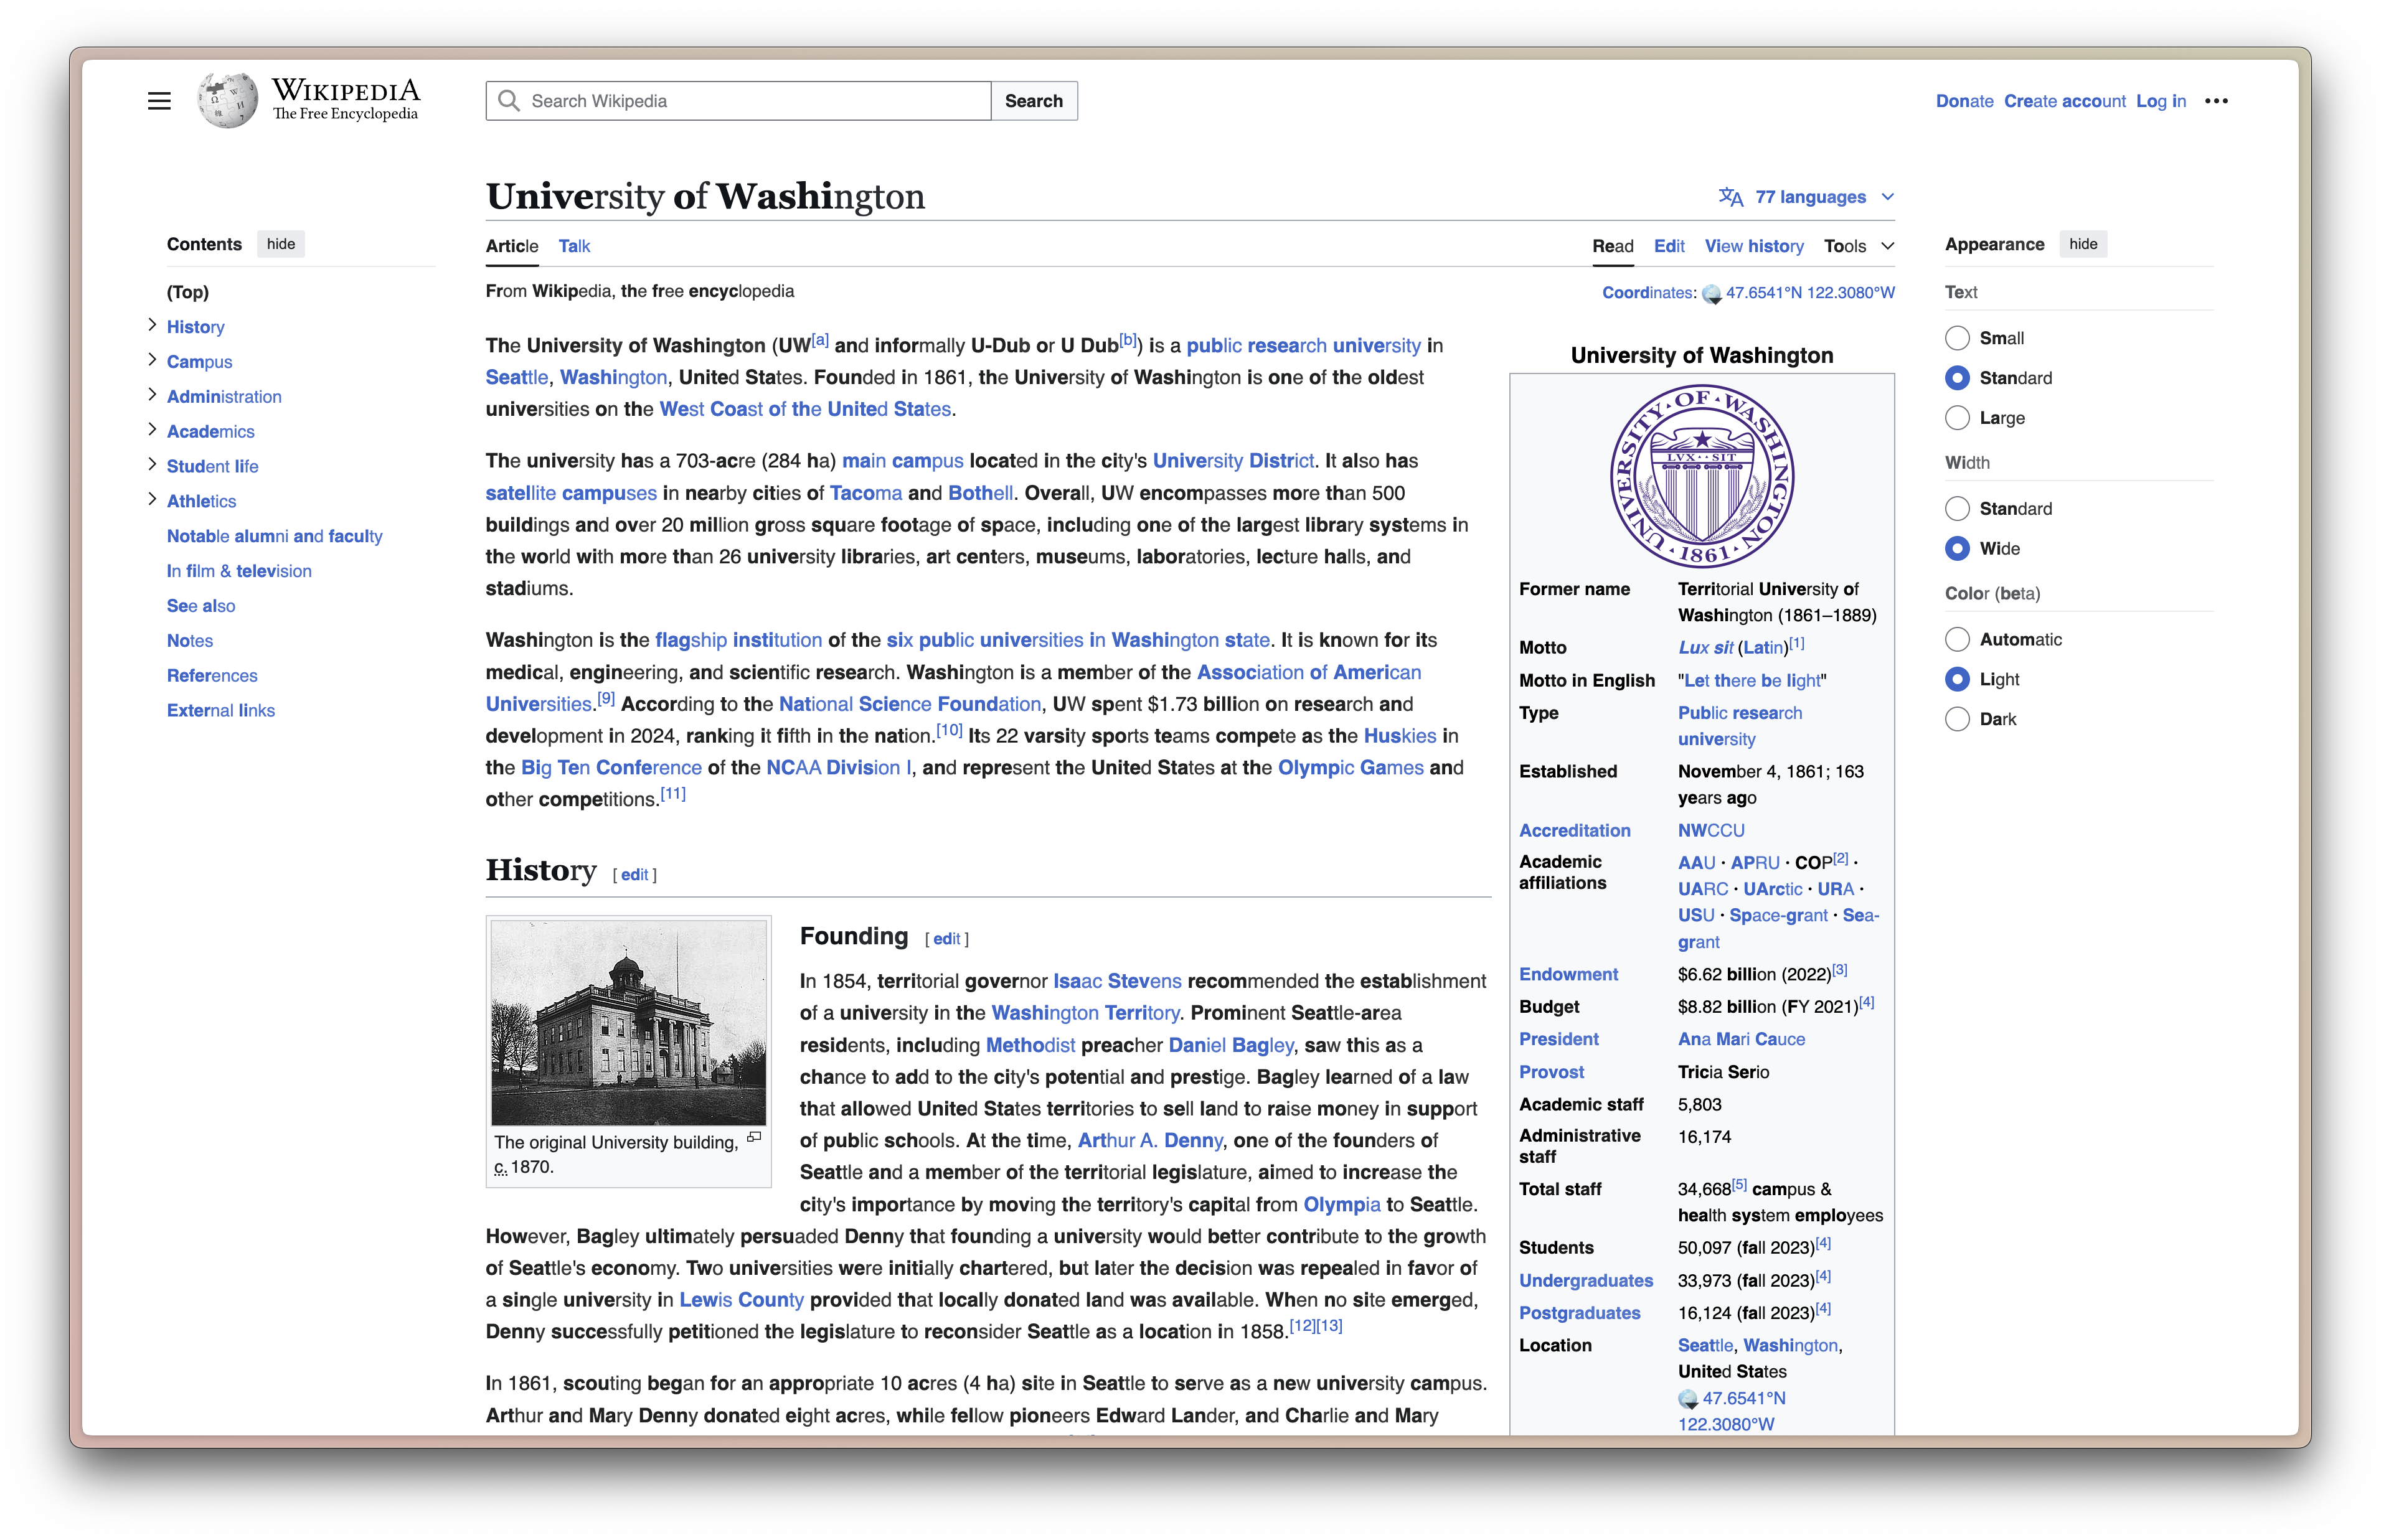Expand the Student life section in contents
The image size is (2381, 1540).
(152, 465)
